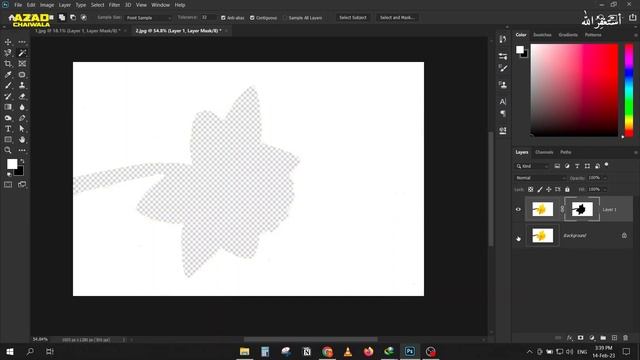Viewport: 640px width, 360px height.
Task: Hide Layer 1 using eye icon
Action: click(518, 209)
